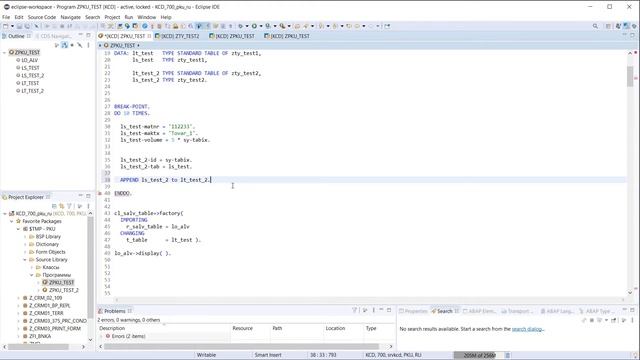Click the heap memory usage bar
This screenshot has height=360, width=640.
tap(479, 355)
